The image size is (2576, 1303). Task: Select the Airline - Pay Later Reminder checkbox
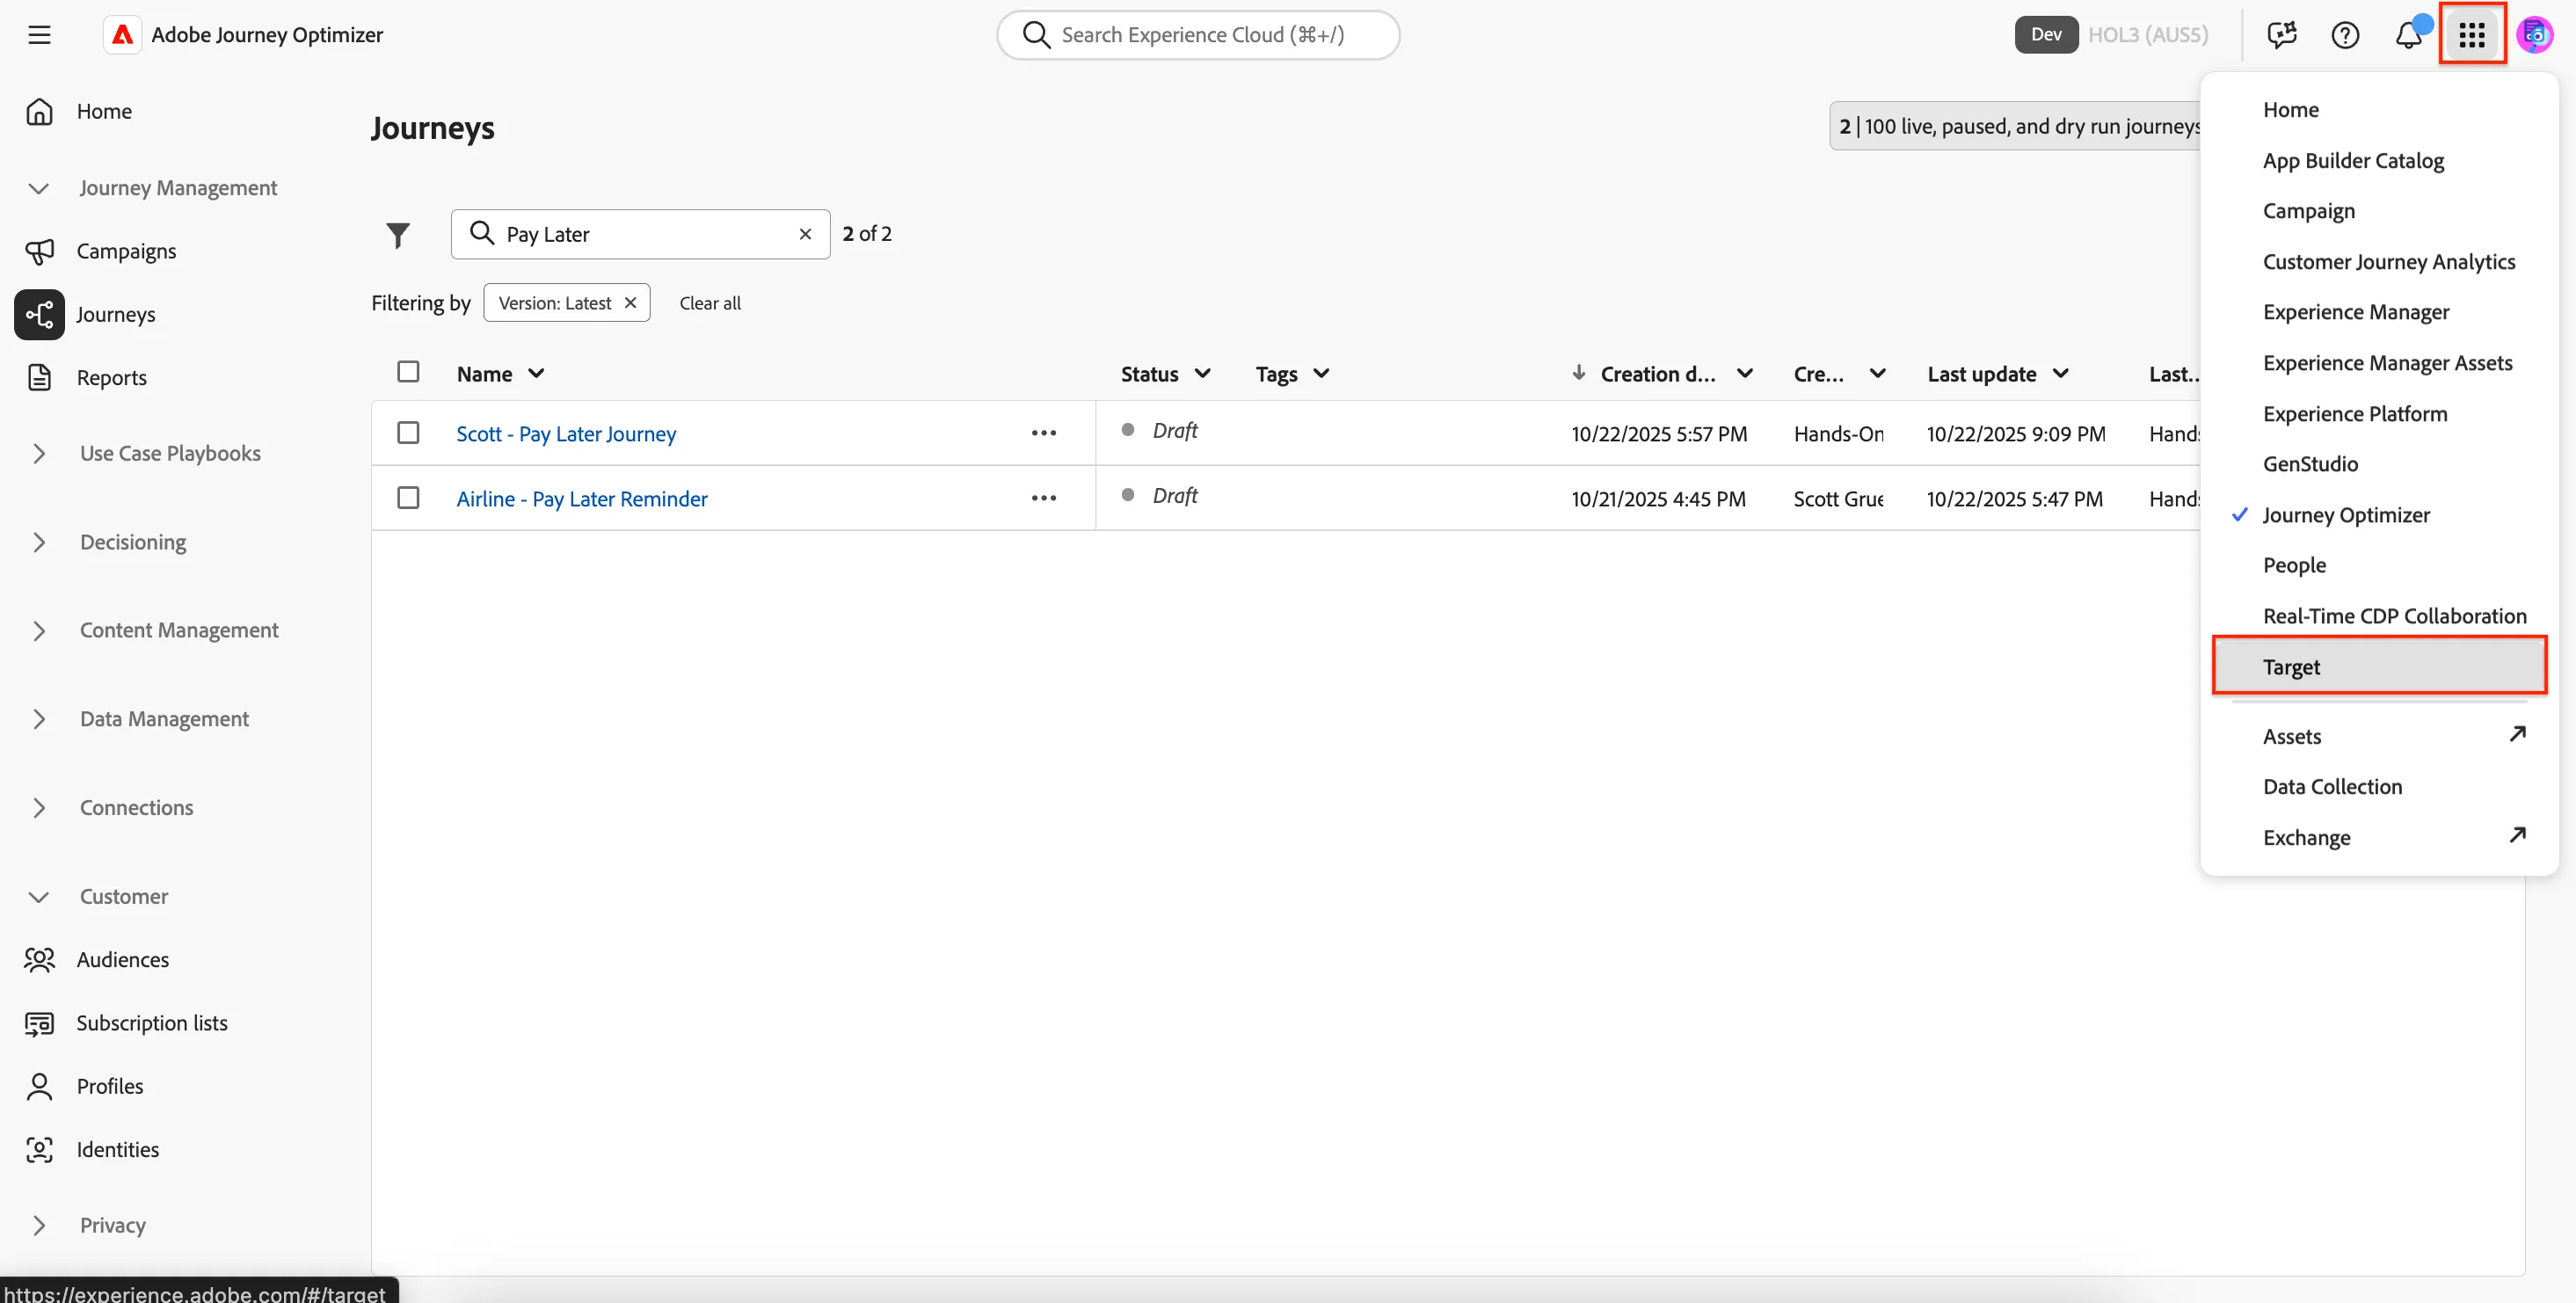[x=408, y=498]
